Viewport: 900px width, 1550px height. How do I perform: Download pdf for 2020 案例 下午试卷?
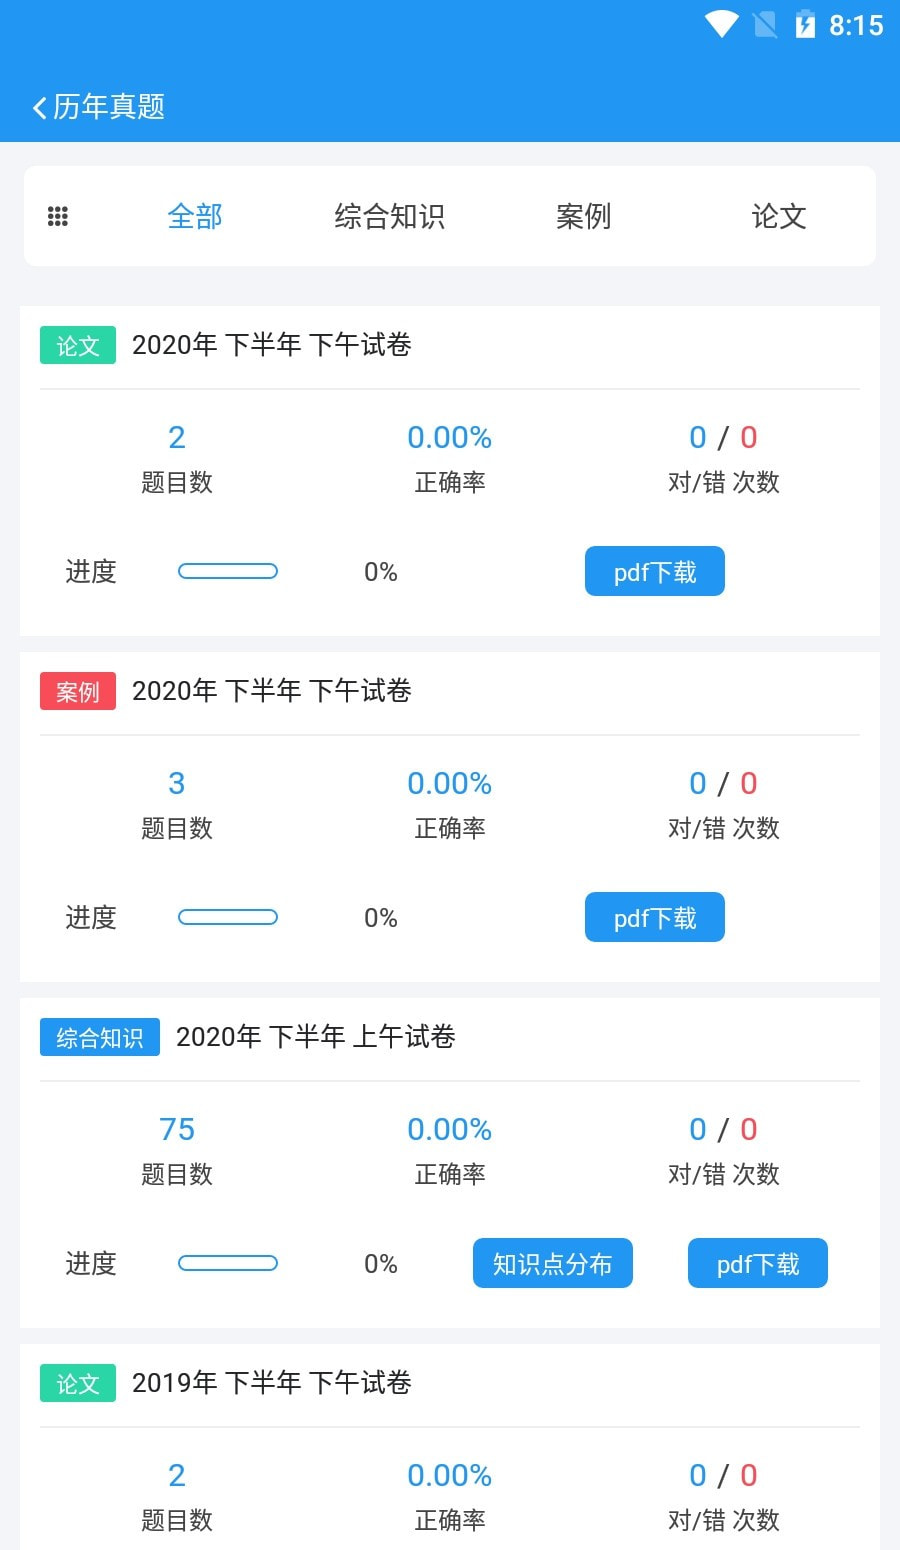coord(654,918)
